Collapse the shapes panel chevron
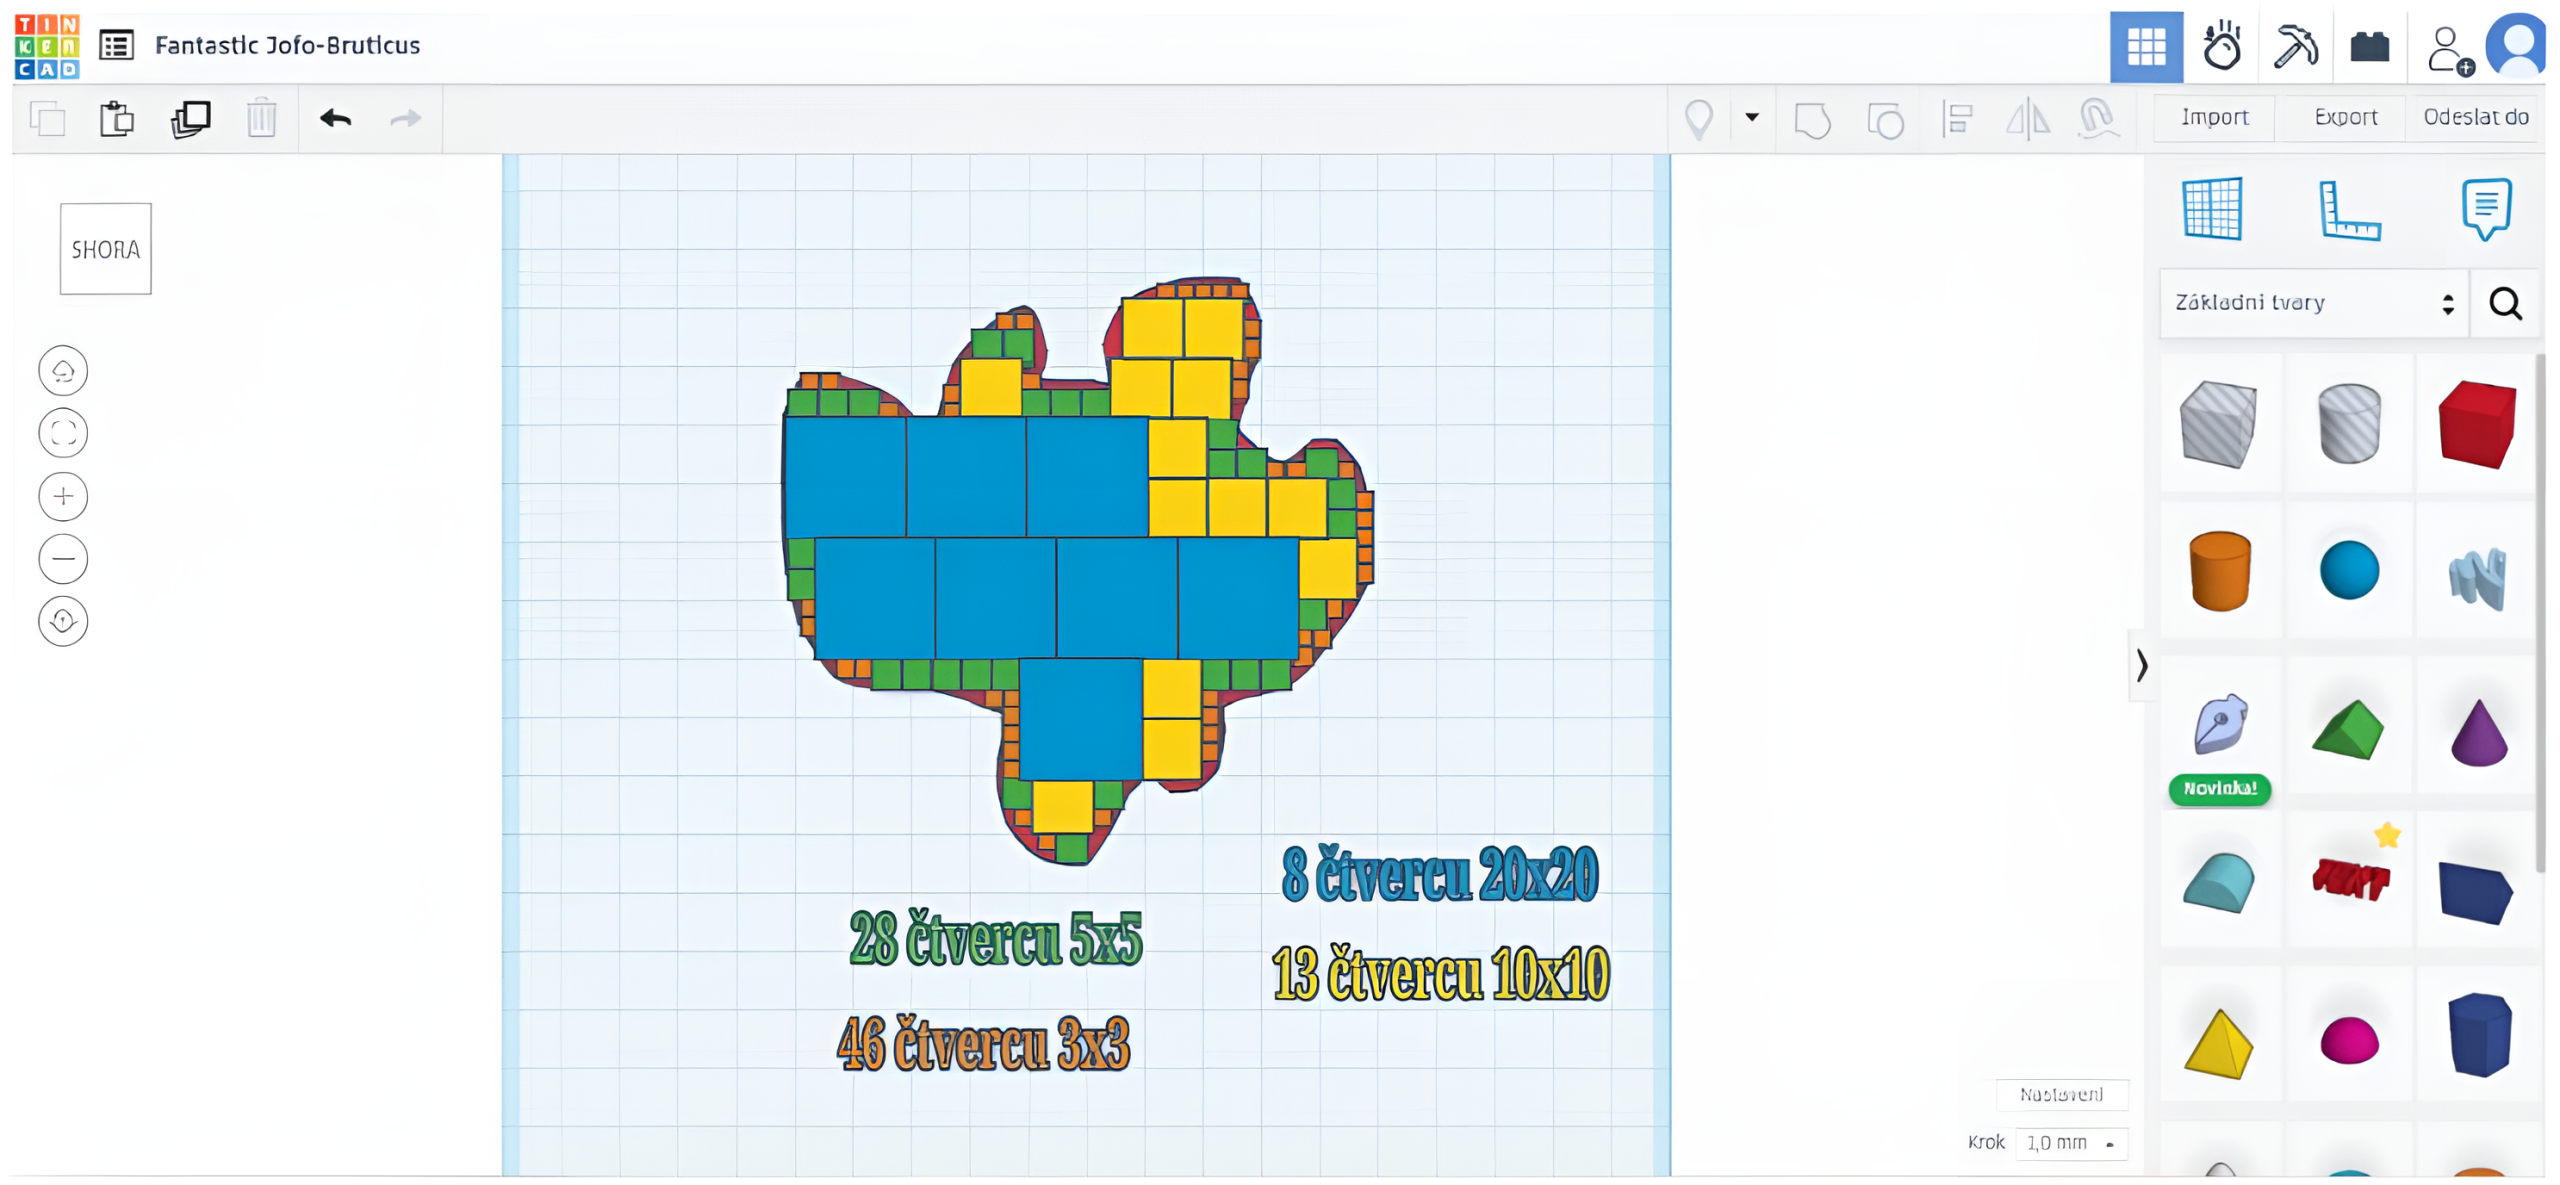Image resolution: width=2560 pixels, height=1185 pixels. tap(2141, 665)
